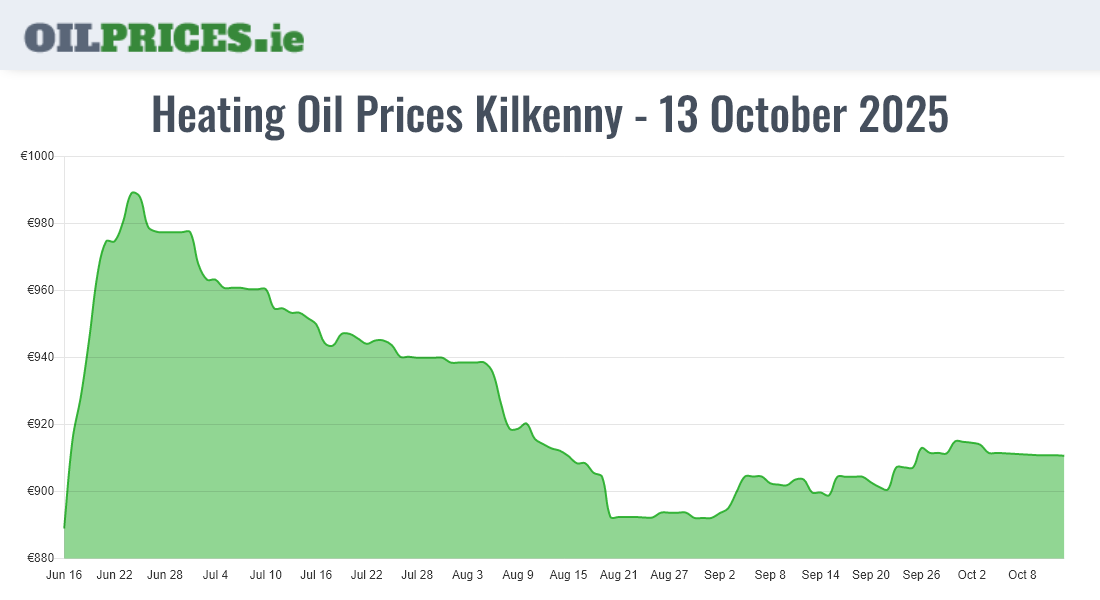The width and height of the screenshot is (1100, 600).
Task: Click the €1000 y-axis label
Action: [x=37, y=157]
